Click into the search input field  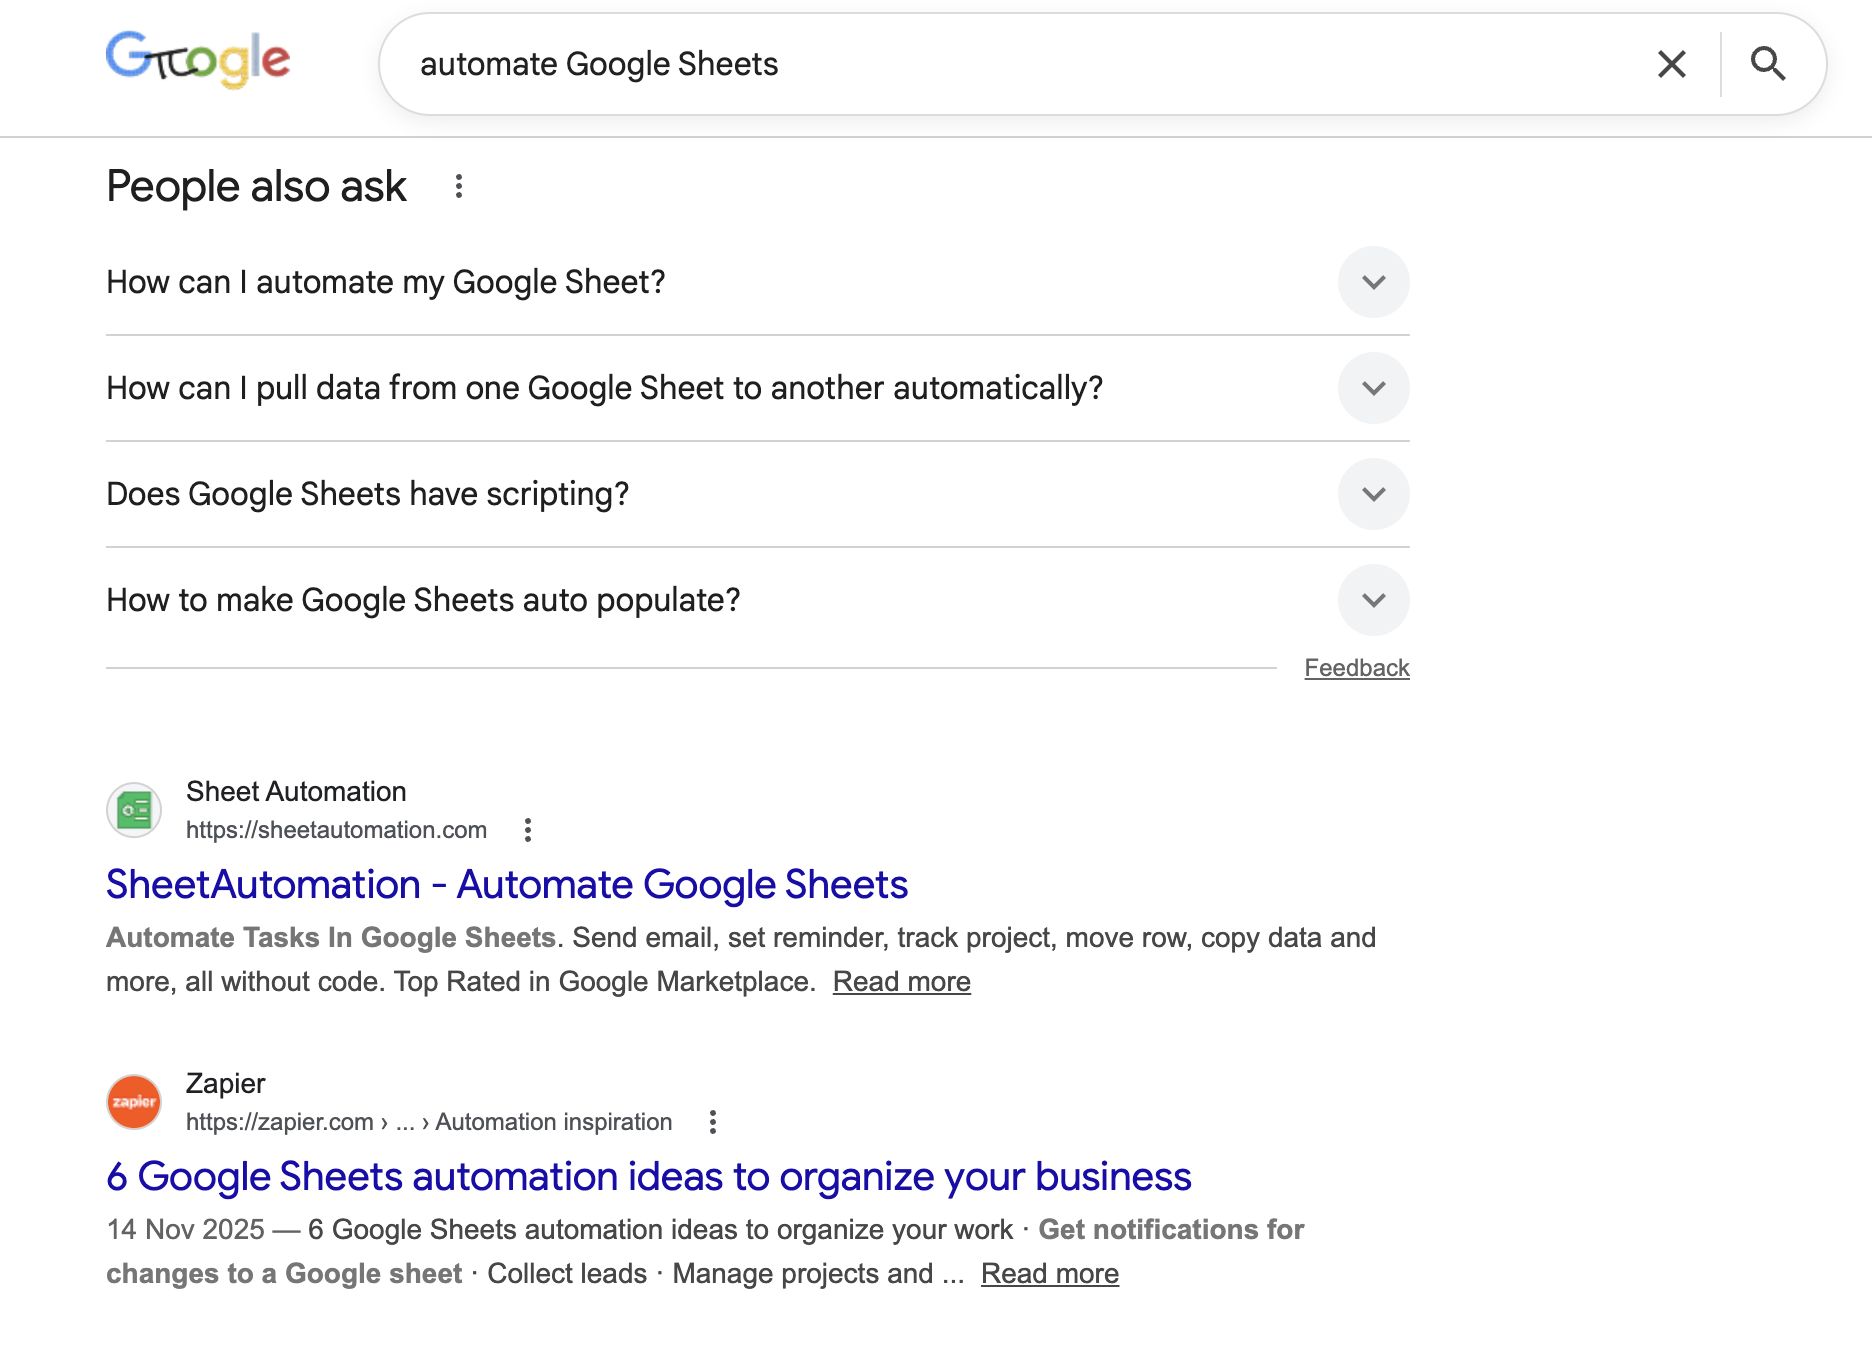[1000, 64]
